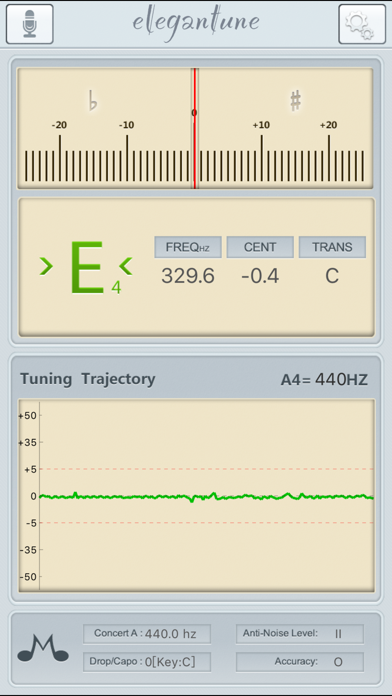Click the large detected note E
Screen dimensions: 392x696
87,268
